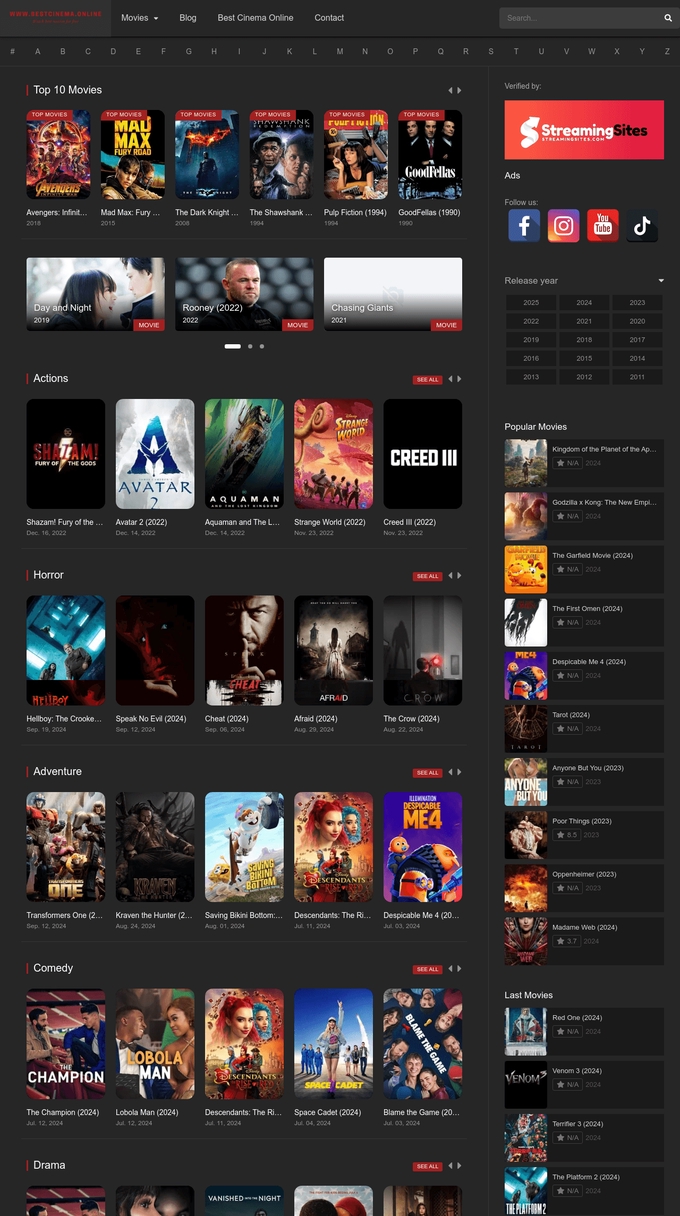Open 'Red One (2024)' in Last Movies
Screen dimensions: 680x1216
(577, 1018)
